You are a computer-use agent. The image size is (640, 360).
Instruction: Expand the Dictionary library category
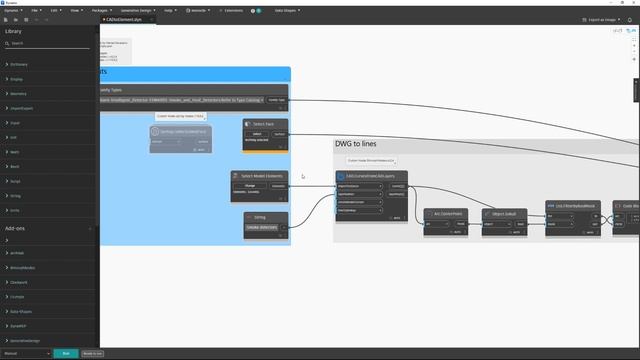pos(16,64)
